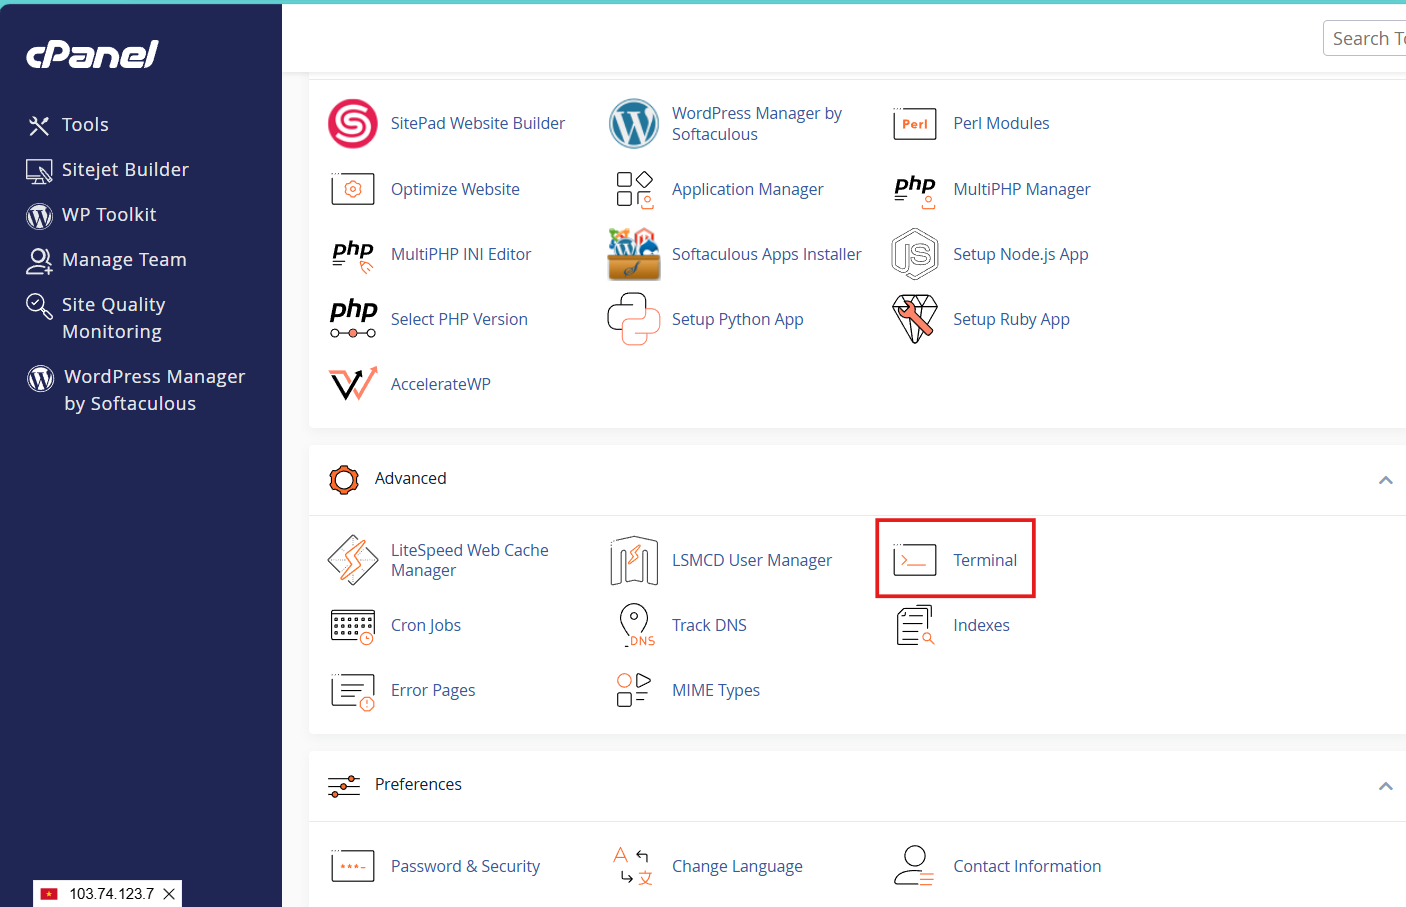Click the Advanced section gear icon

344,479
